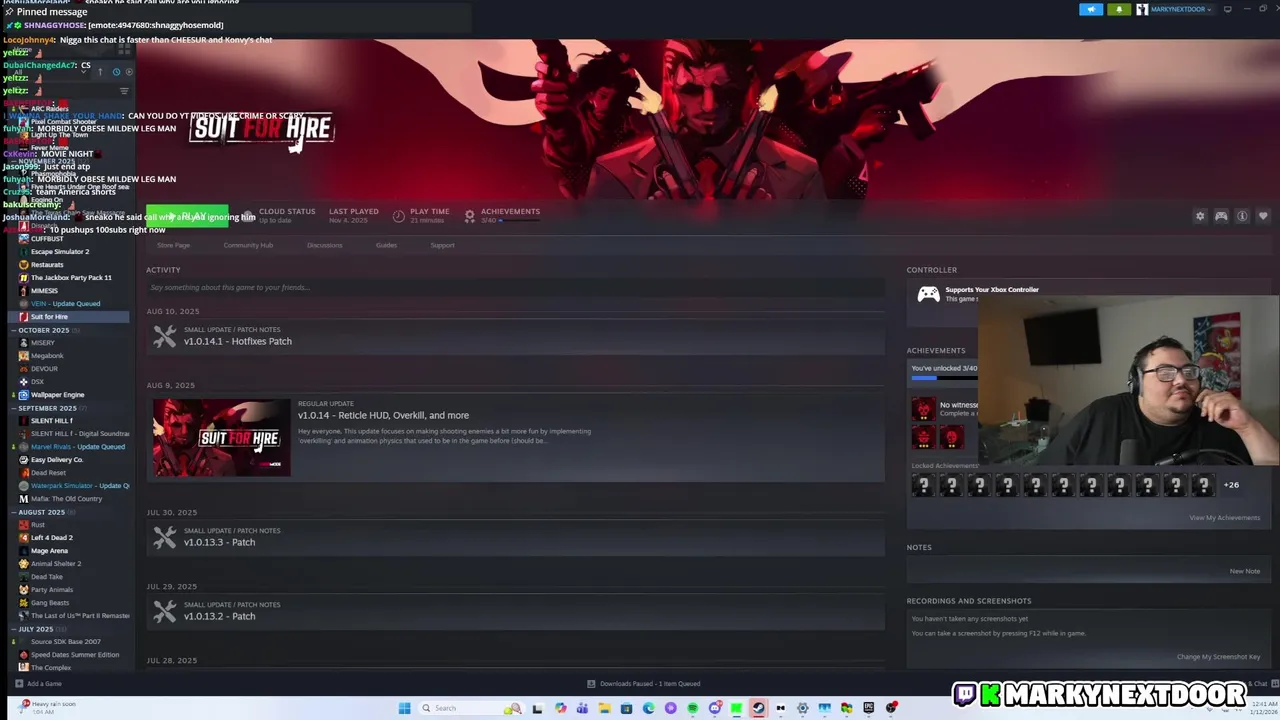Collapse the OCTOBER 2025 group
Screen dimensions: 1280x720
[43, 330]
